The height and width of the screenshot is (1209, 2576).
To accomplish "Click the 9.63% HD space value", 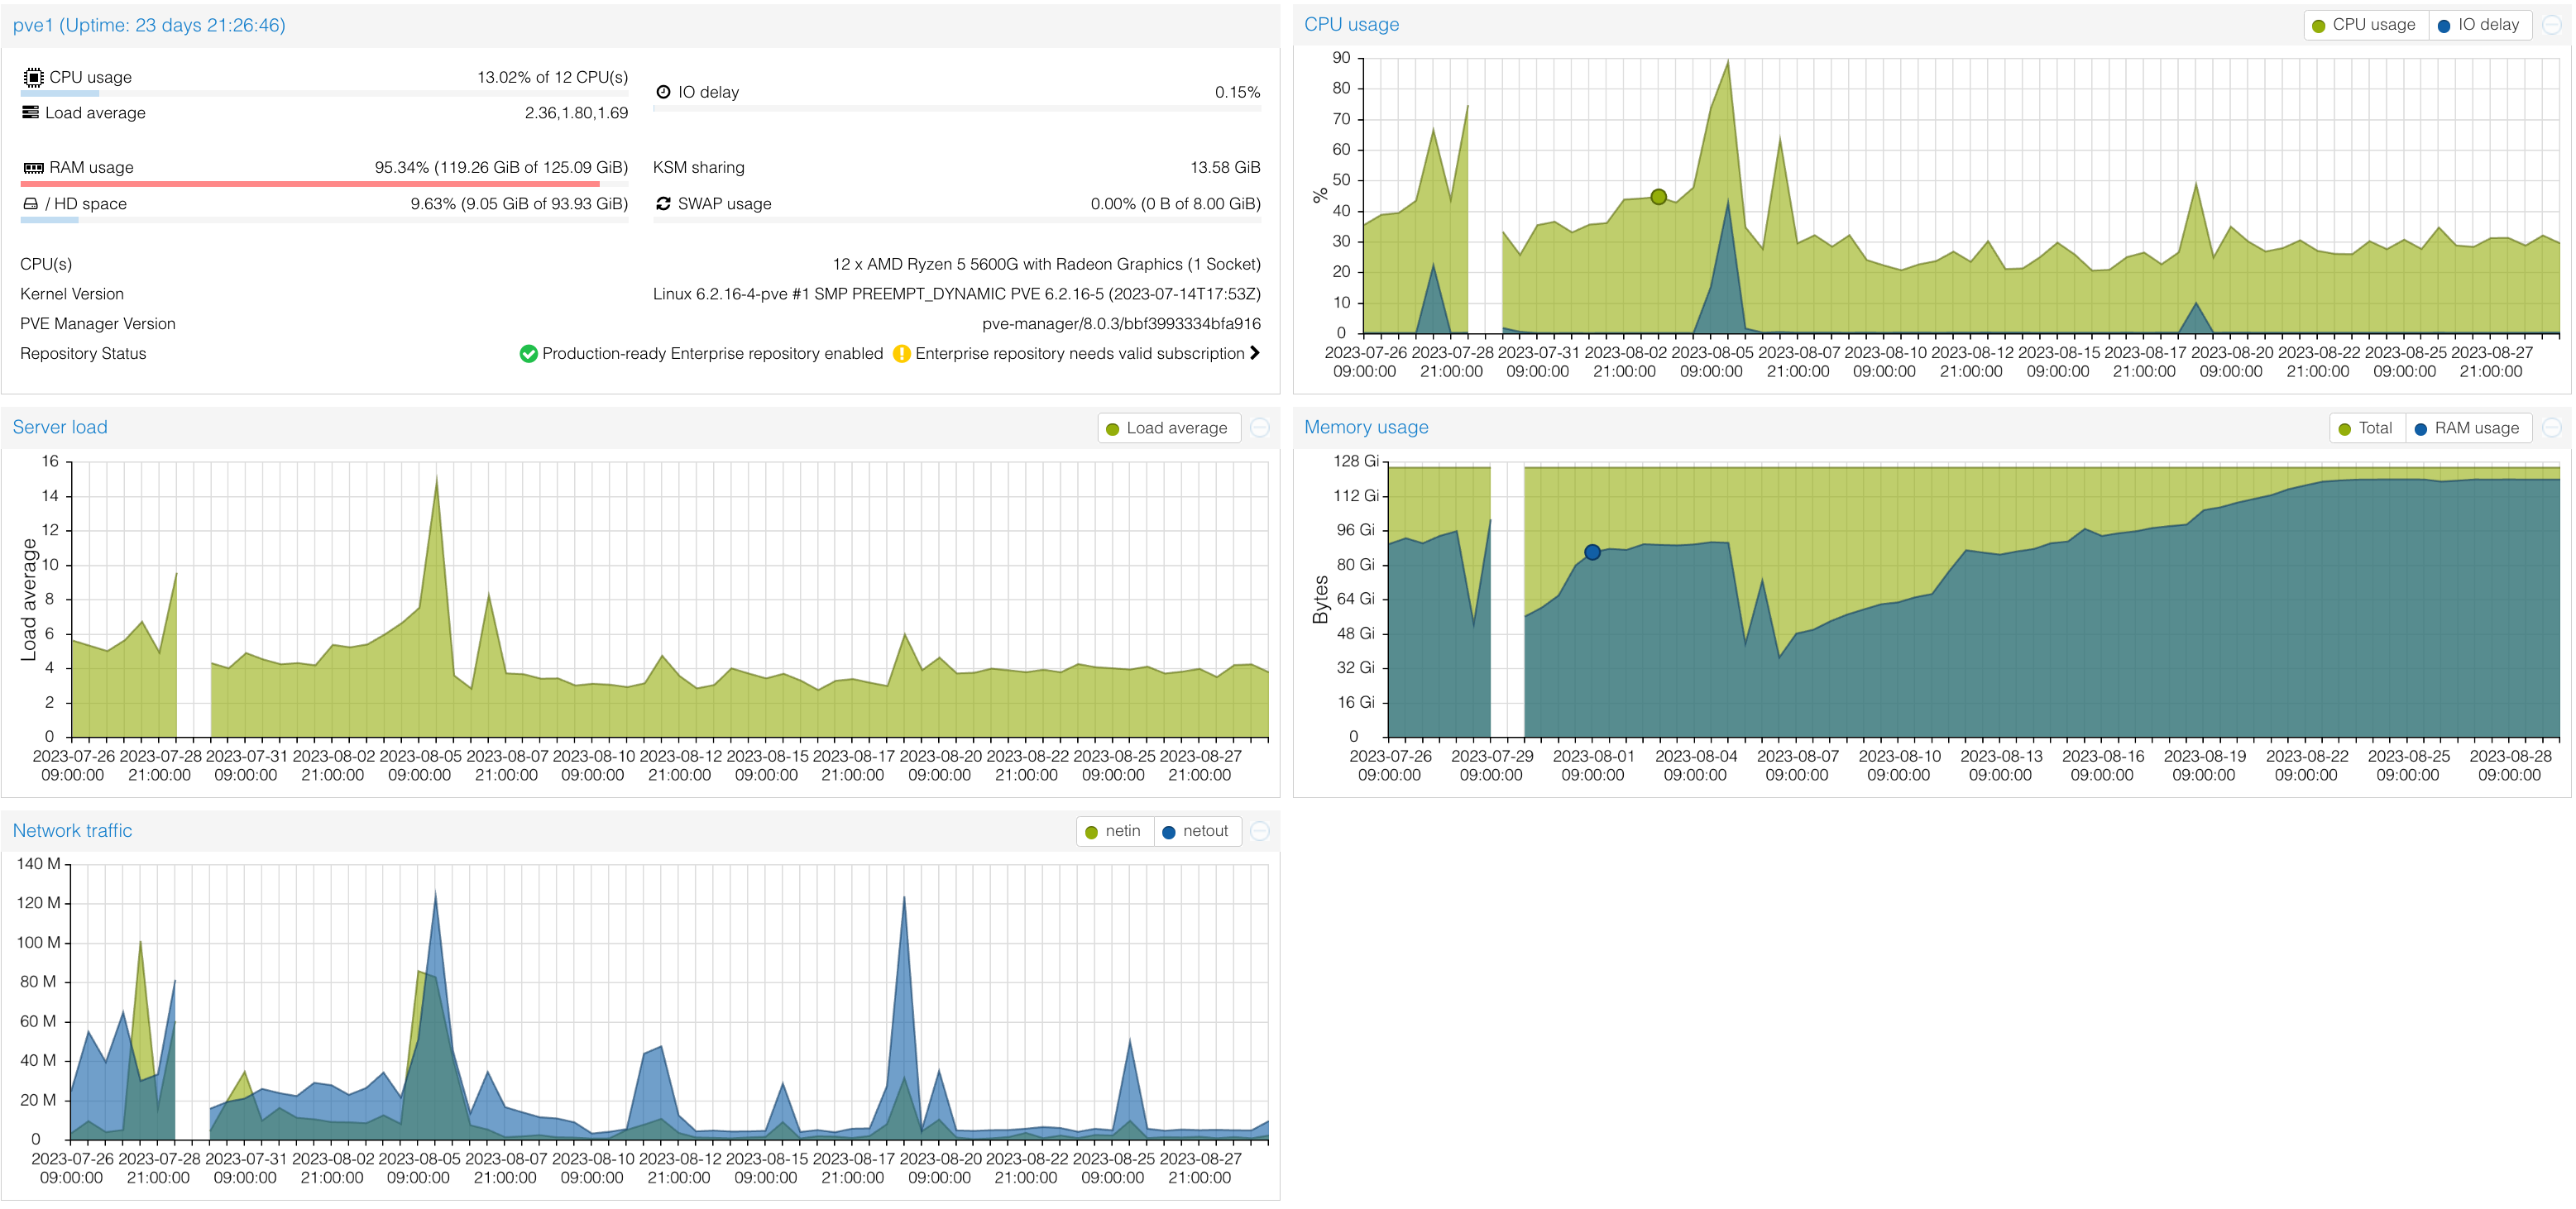I will pyautogui.click(x=519, y=203).
